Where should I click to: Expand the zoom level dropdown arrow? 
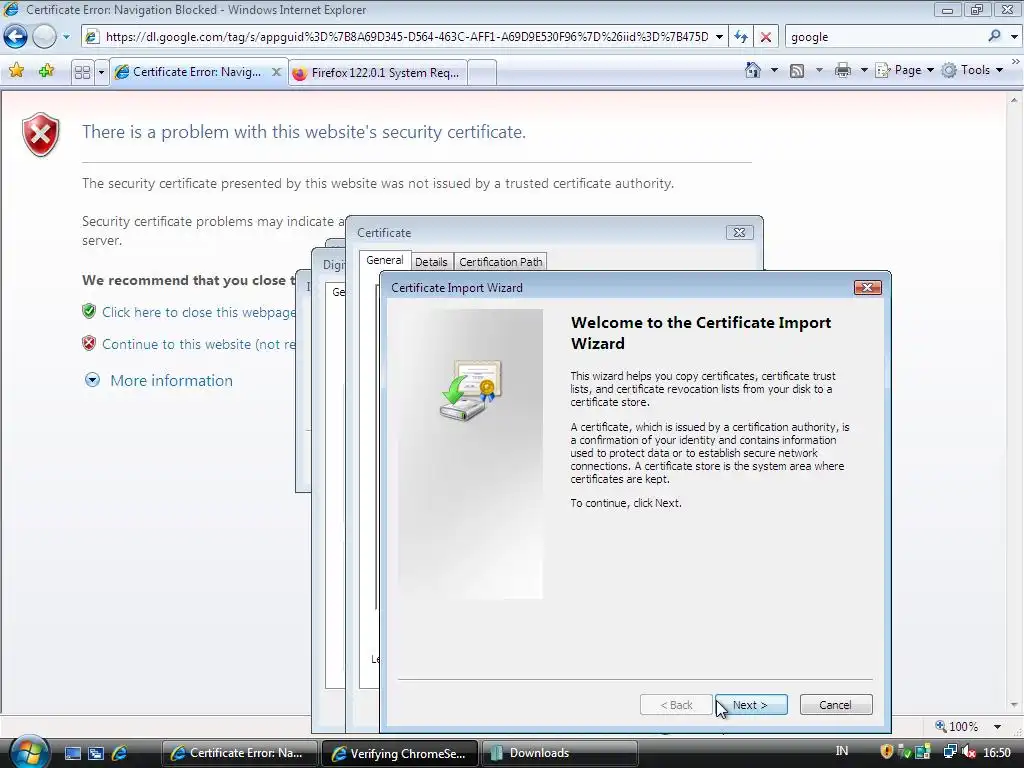[x=997, y=726]
